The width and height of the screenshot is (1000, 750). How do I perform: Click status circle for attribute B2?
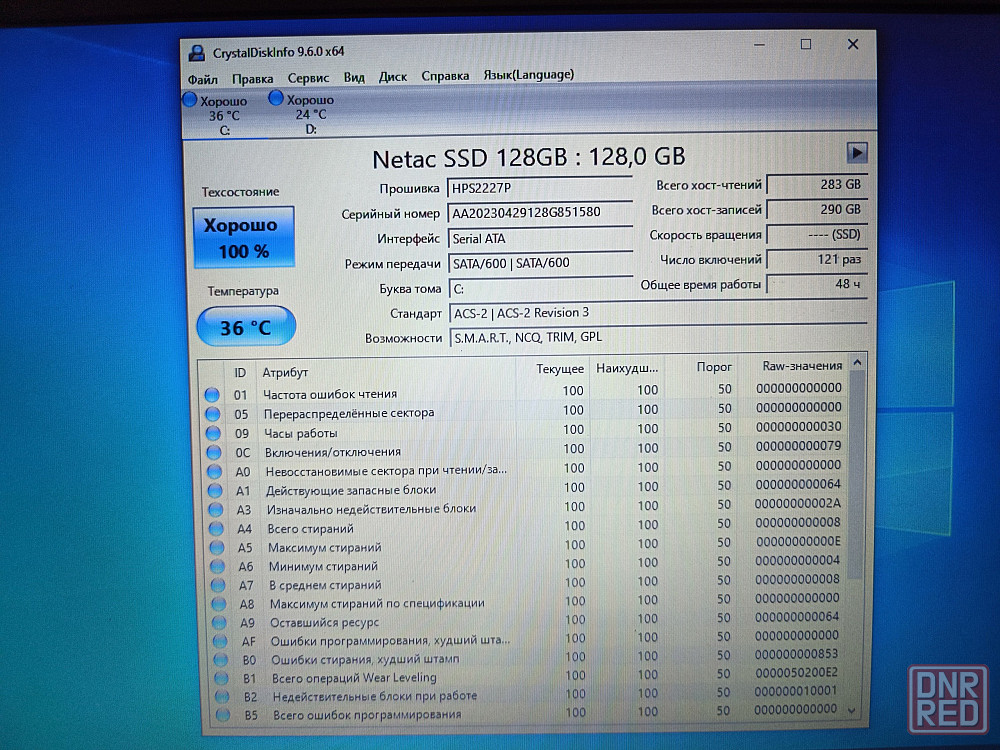(x=222, y=696)
